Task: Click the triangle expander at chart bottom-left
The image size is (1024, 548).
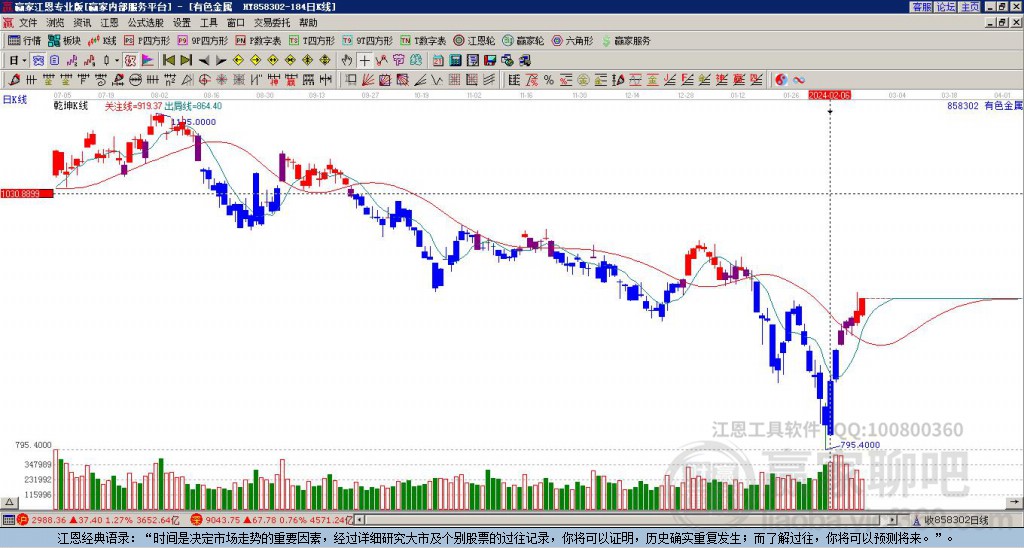Action: tap(9, 503)
